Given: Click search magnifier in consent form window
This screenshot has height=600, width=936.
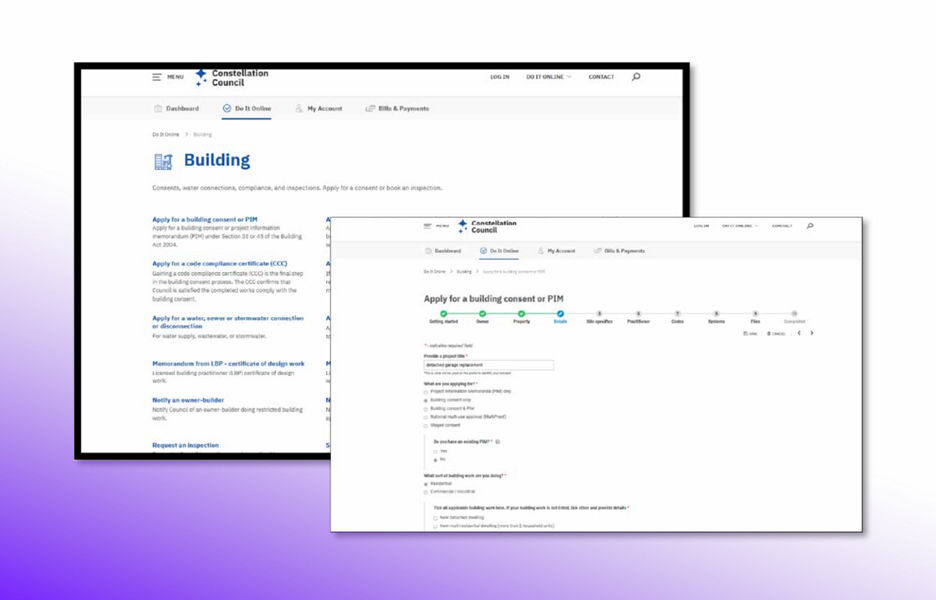Looking at the screenshot, I should pyautogui.click(x=810, y=226).
